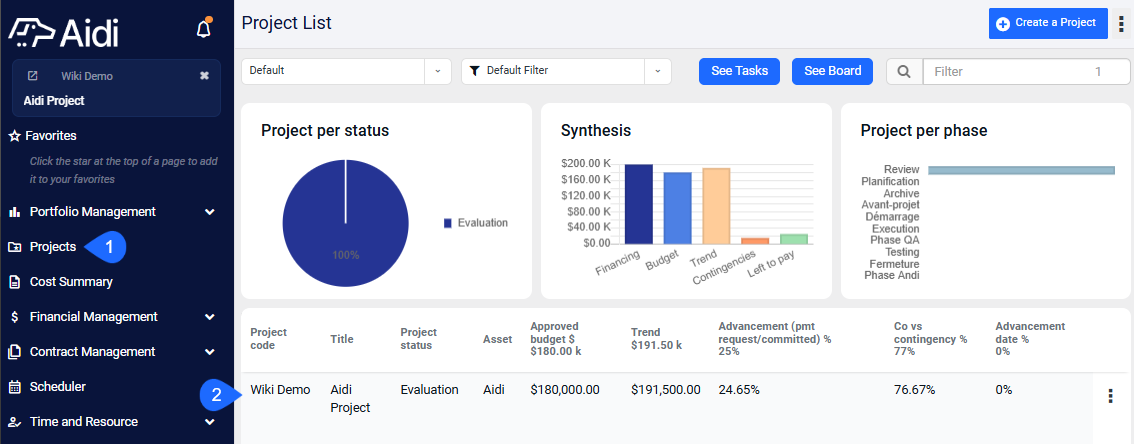Go to Projects in sidebar
Image resolution: width=1134 pixels, height=444 pixels.
coord(53,247)
